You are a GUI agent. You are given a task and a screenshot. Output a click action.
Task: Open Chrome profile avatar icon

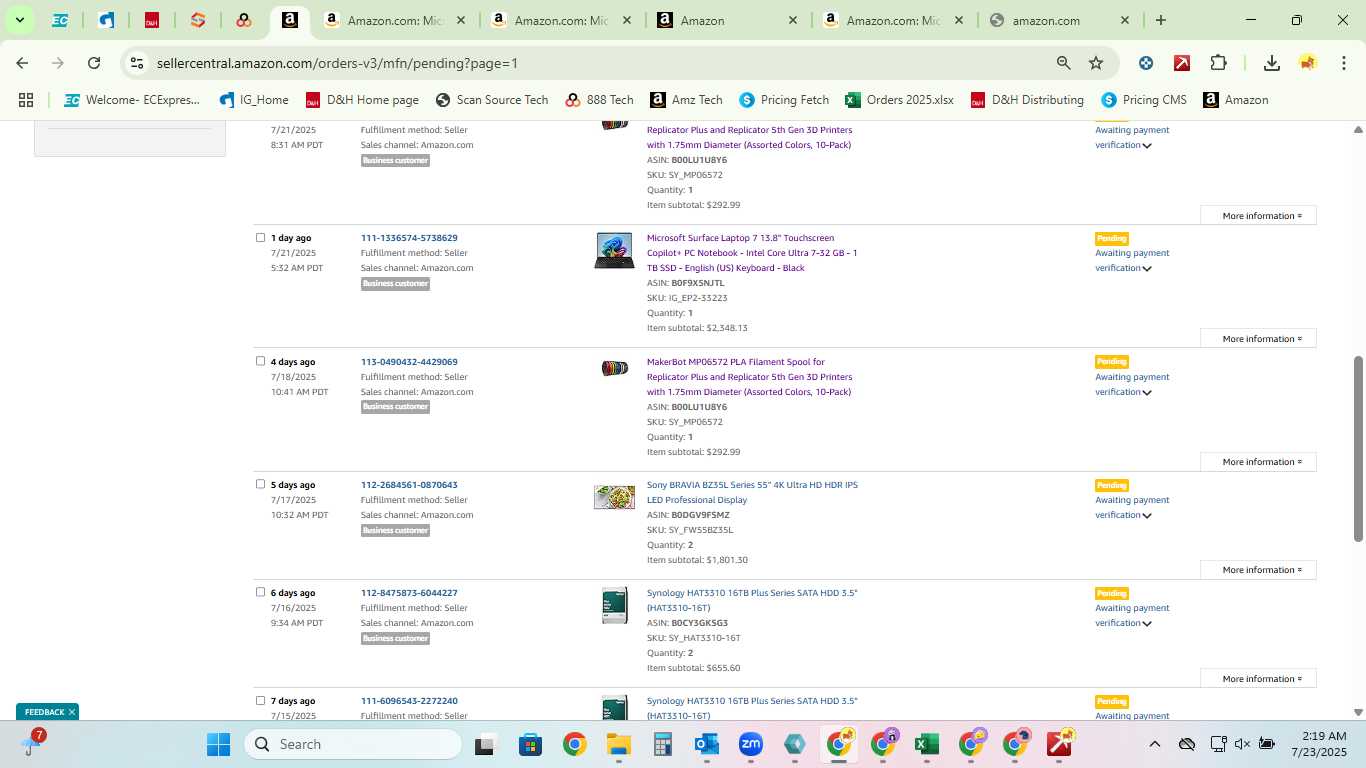tap(1308, 63)
